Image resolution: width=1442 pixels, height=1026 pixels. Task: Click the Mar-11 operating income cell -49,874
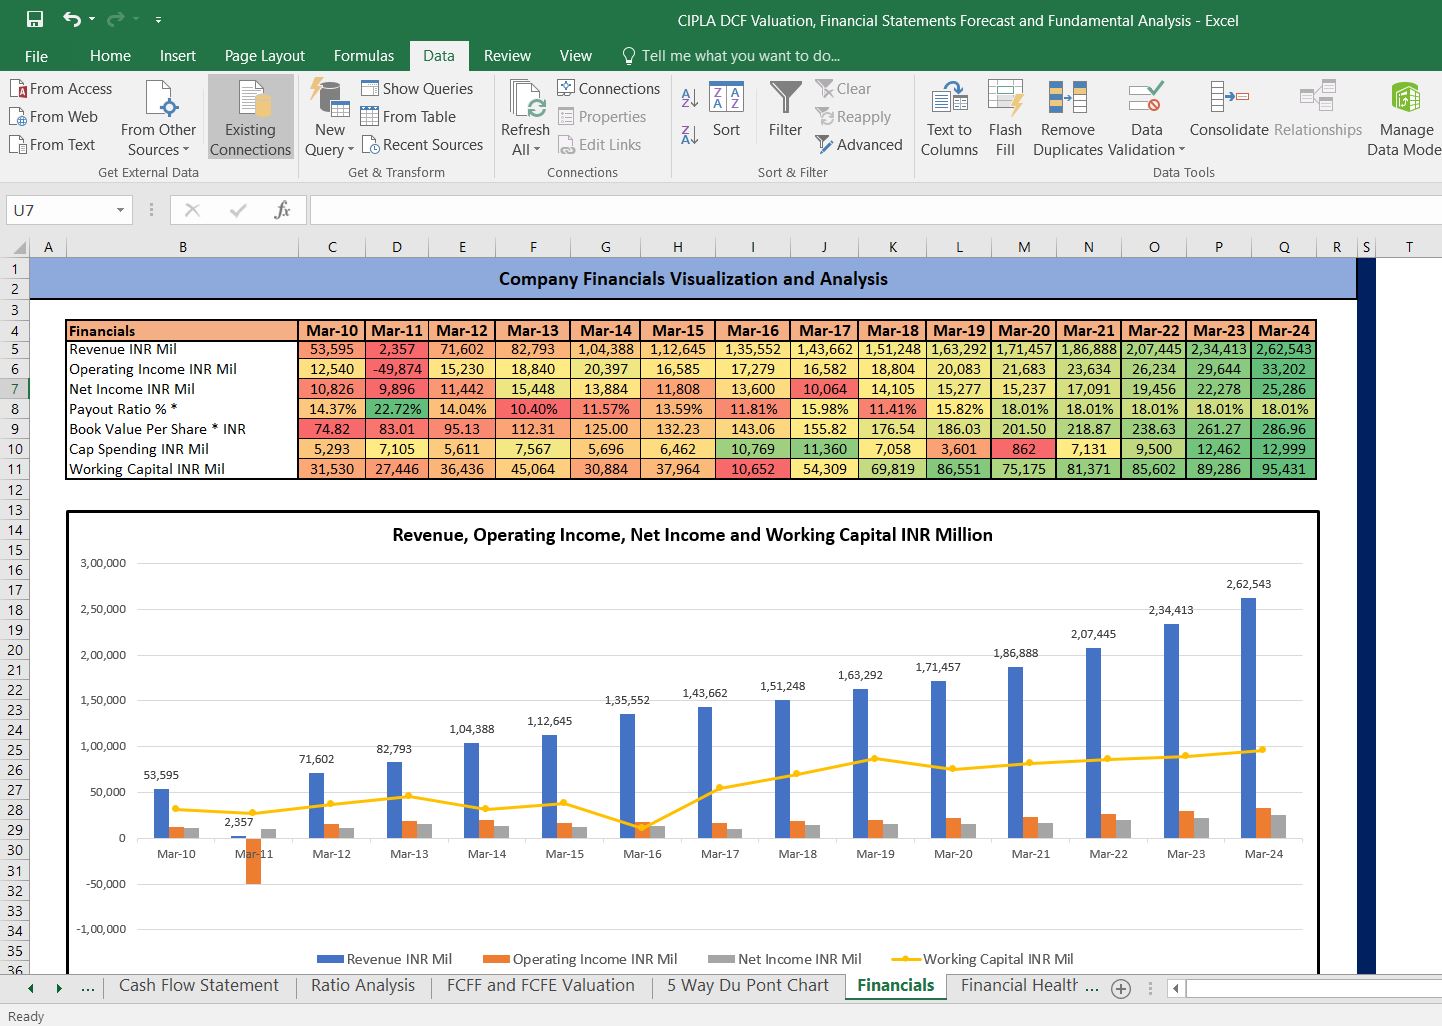pyautogui.click(x=397, y=369)
